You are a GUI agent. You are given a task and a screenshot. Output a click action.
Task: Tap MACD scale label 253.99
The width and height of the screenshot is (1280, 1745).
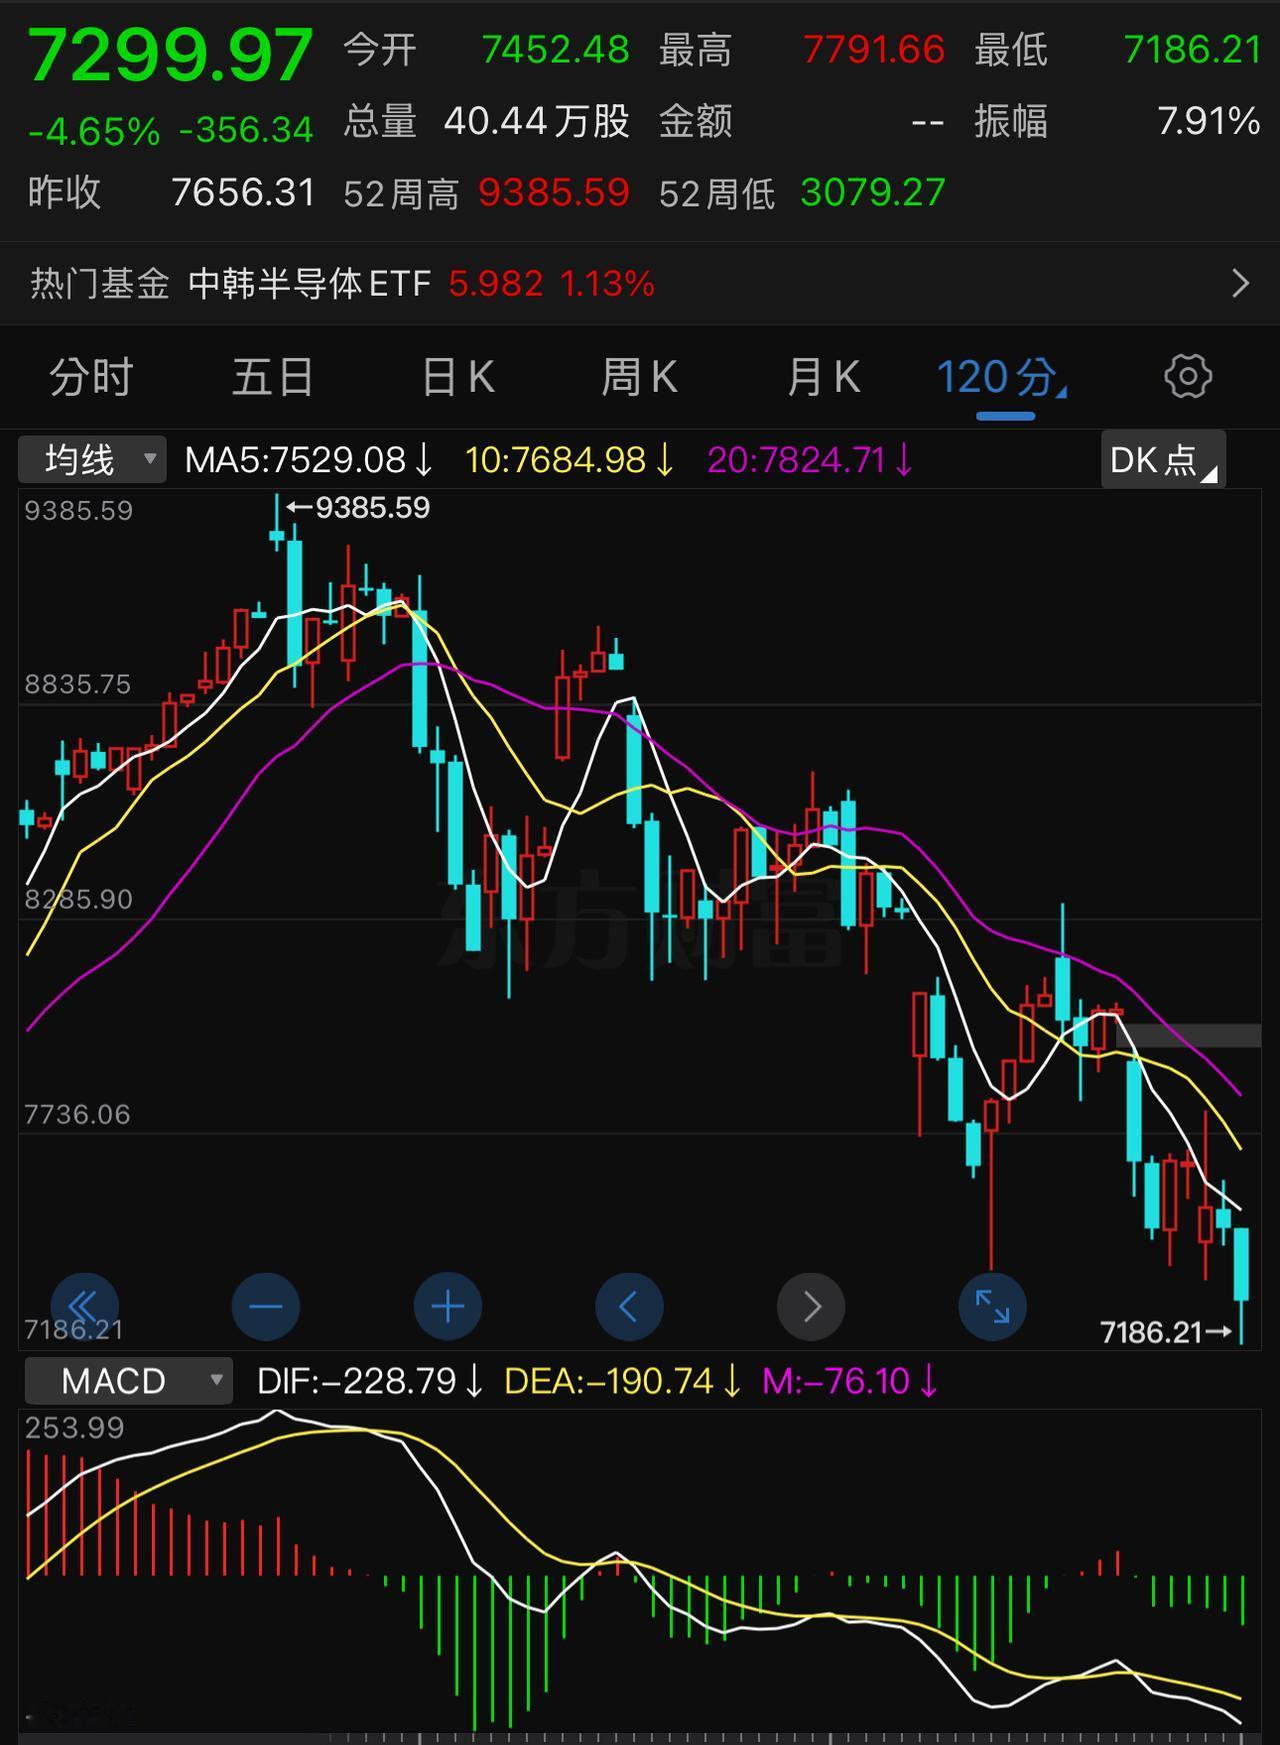[75, 1427]
